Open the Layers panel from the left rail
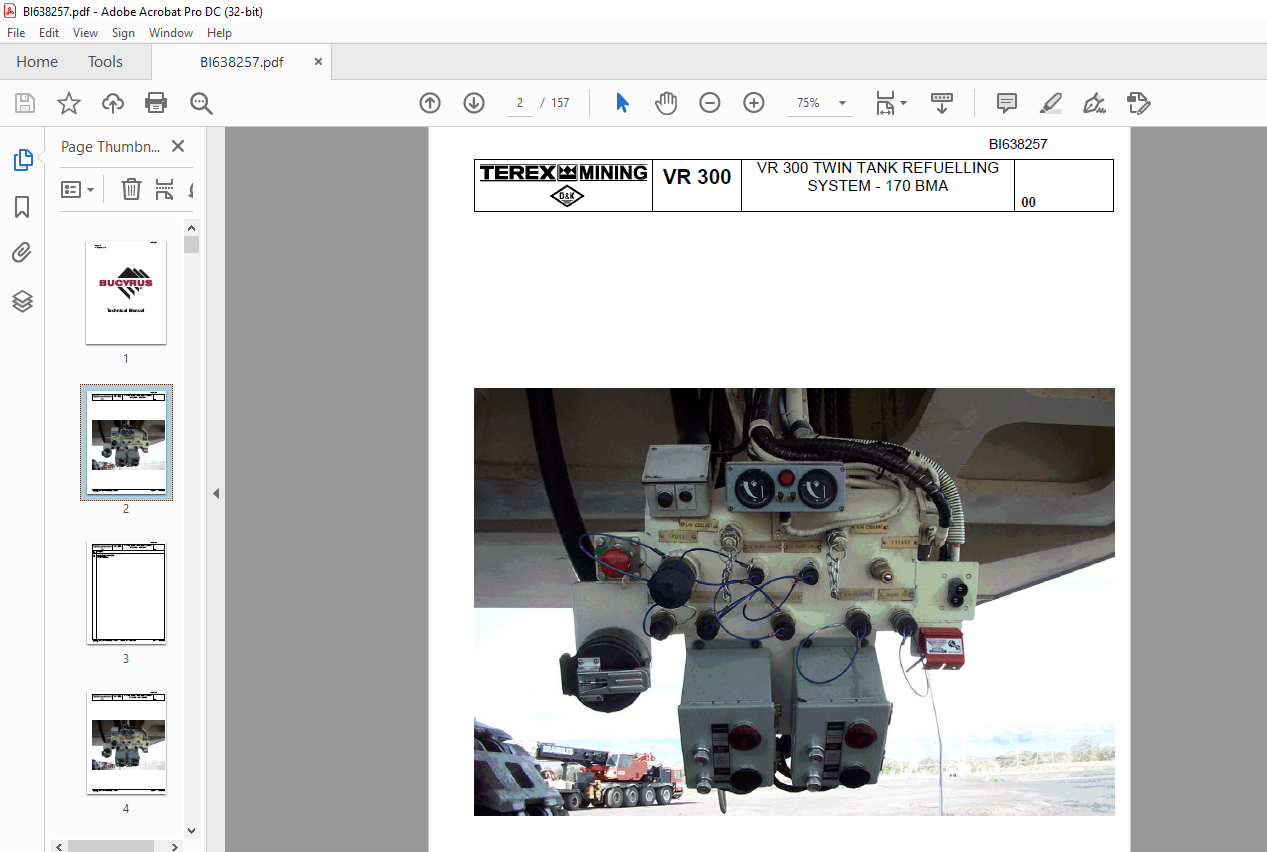Image resolution: width=1267 pixels, height=852 pixels. (x=22, y=301)
